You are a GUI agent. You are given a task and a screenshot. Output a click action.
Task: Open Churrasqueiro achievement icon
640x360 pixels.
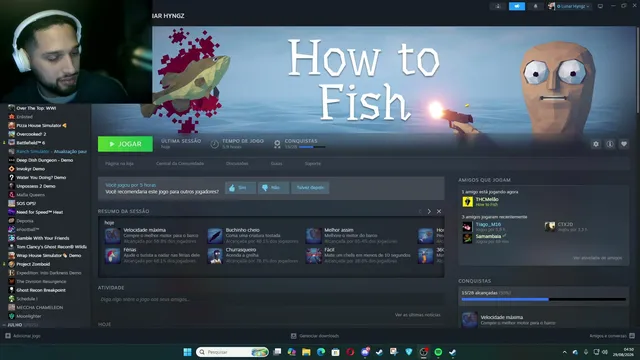(215, 256)
